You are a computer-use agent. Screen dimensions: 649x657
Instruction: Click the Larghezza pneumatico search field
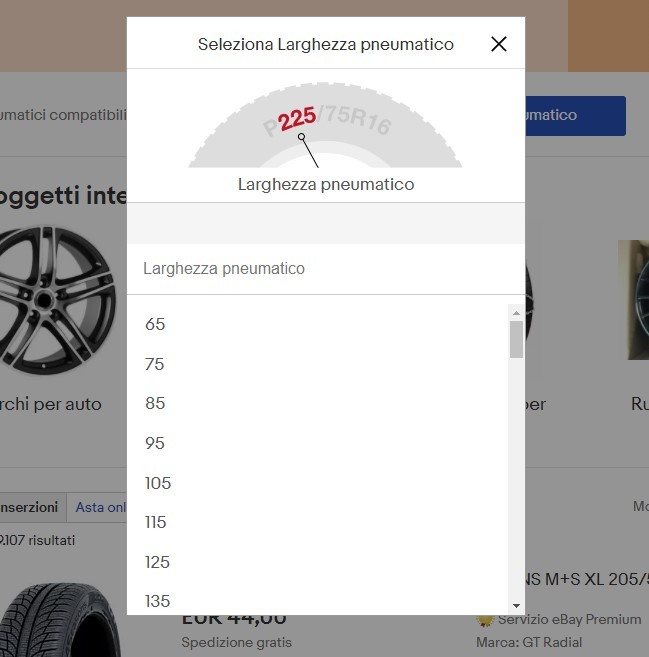coord(326,269)
